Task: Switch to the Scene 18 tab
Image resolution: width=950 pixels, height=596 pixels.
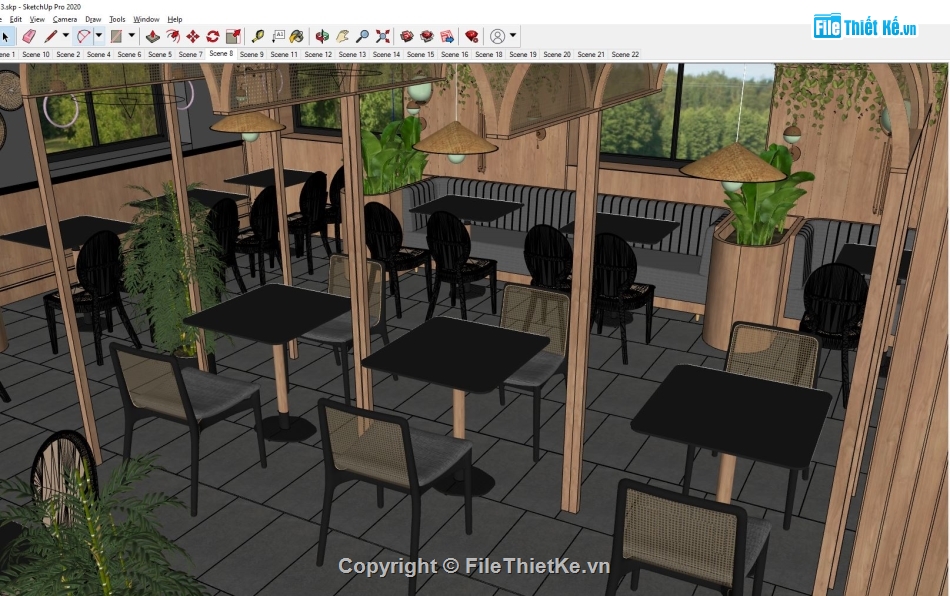Action: (488, 55)
